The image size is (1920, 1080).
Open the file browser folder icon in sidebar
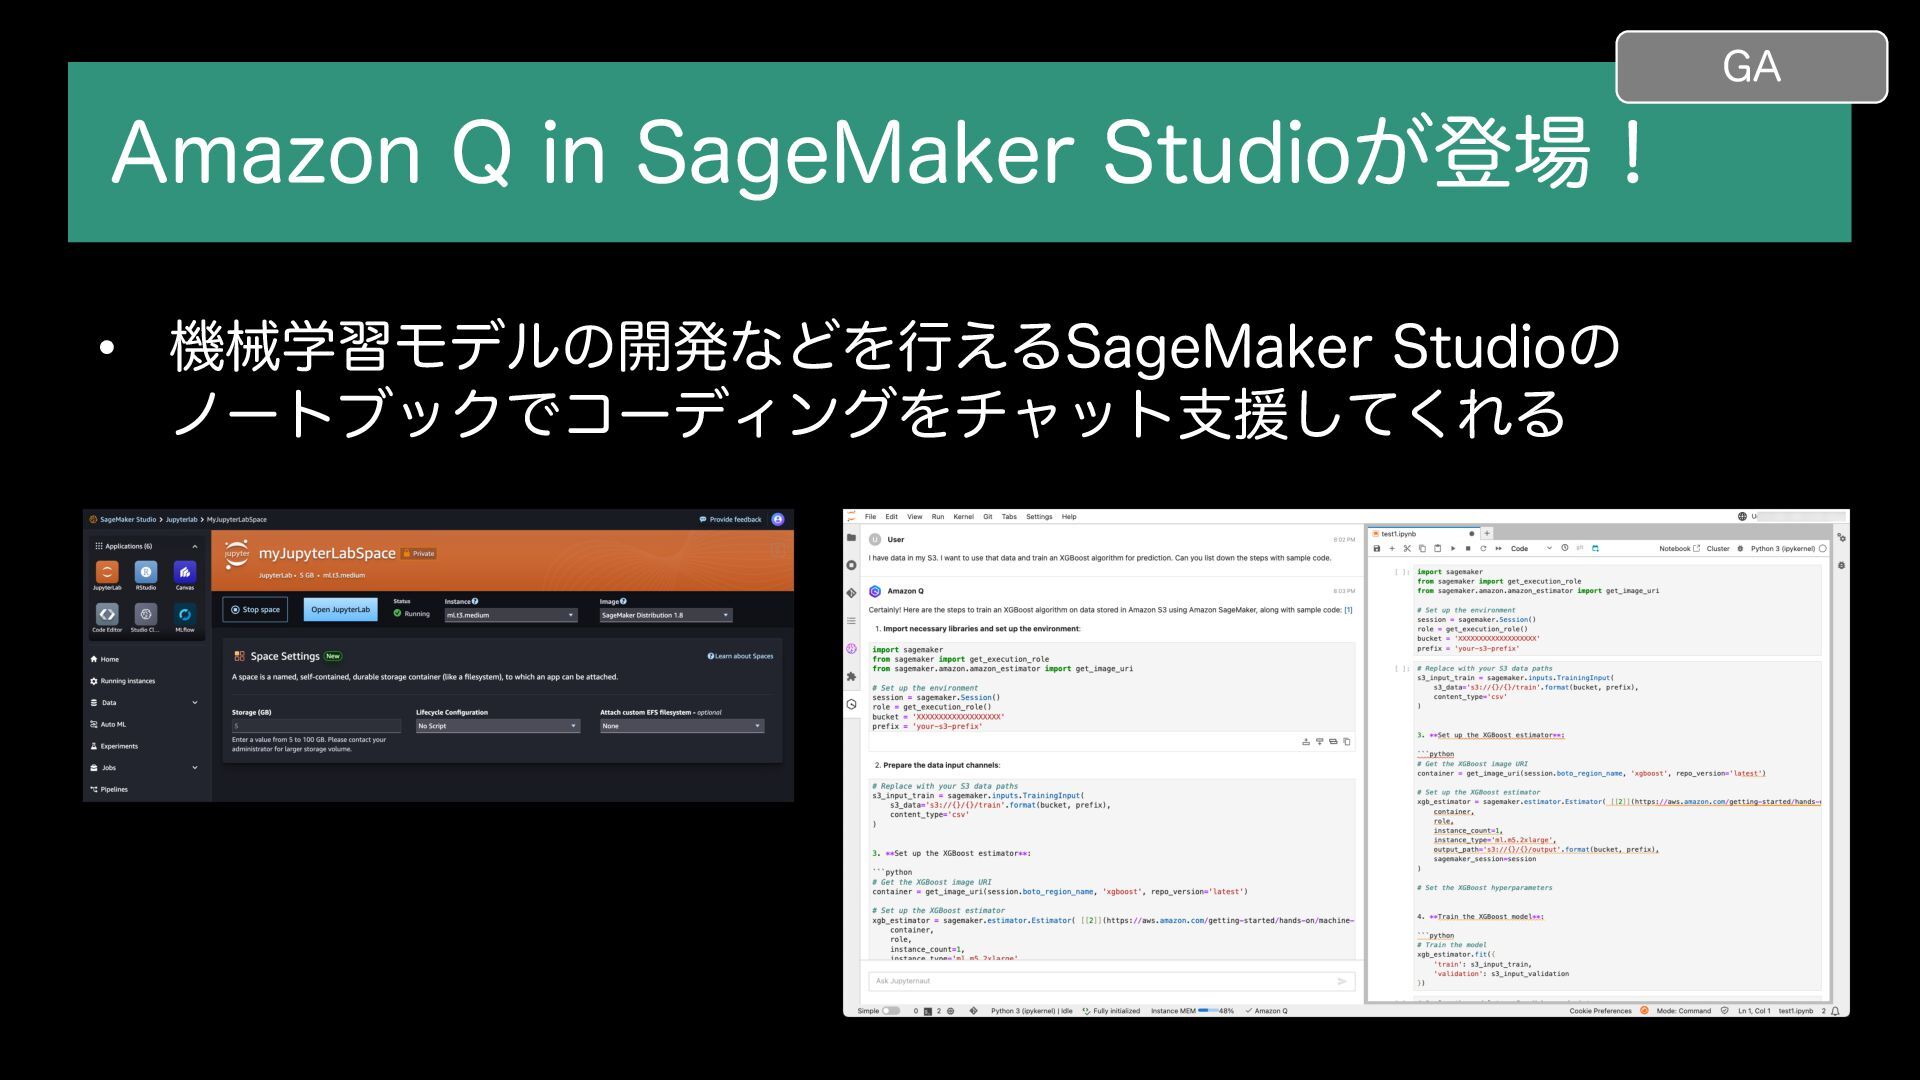point(851,537)
